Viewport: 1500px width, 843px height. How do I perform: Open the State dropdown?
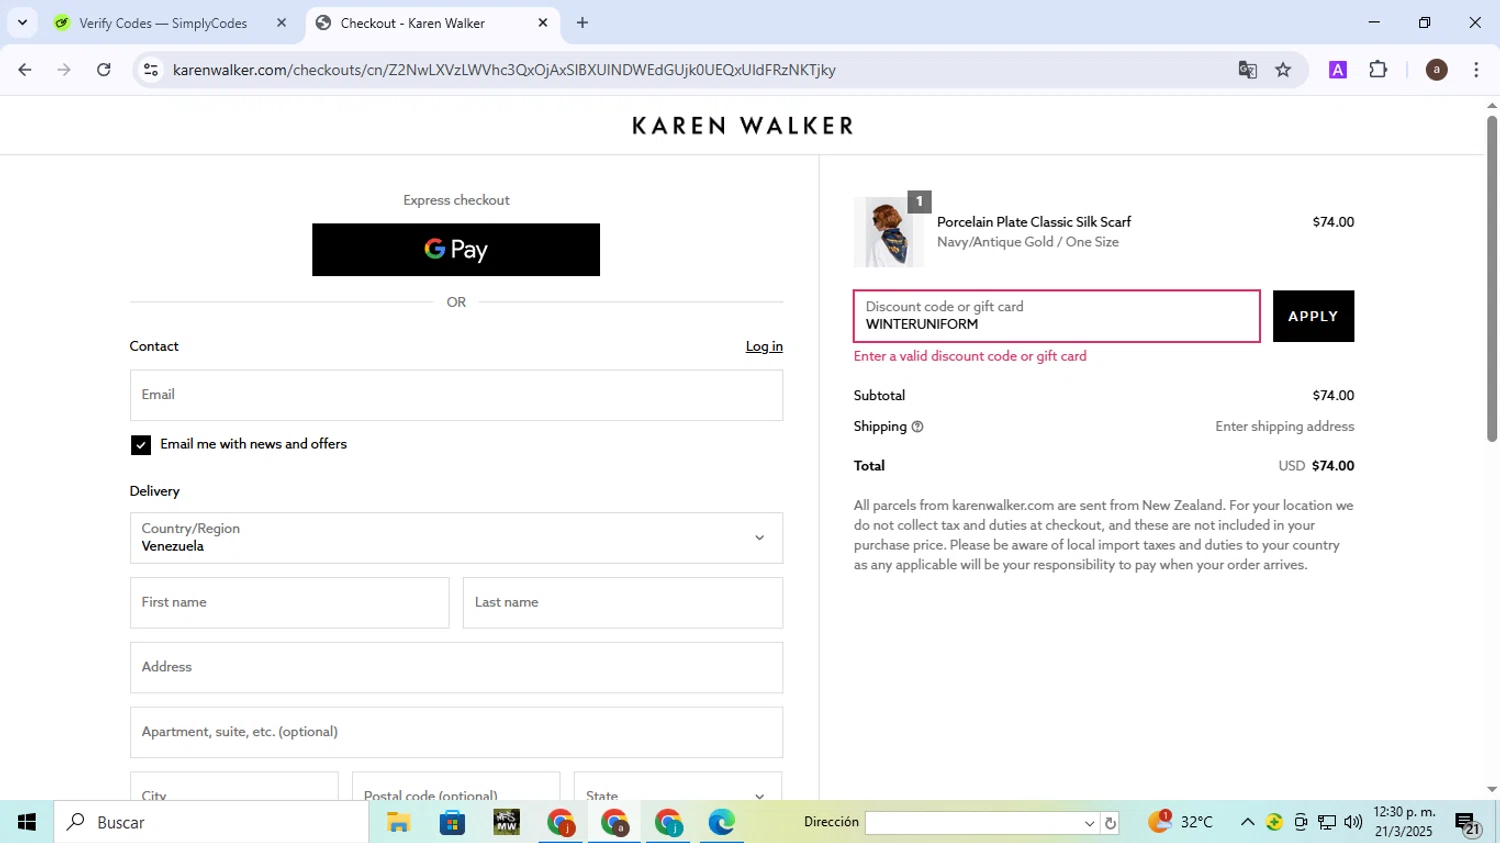(678, 787)
